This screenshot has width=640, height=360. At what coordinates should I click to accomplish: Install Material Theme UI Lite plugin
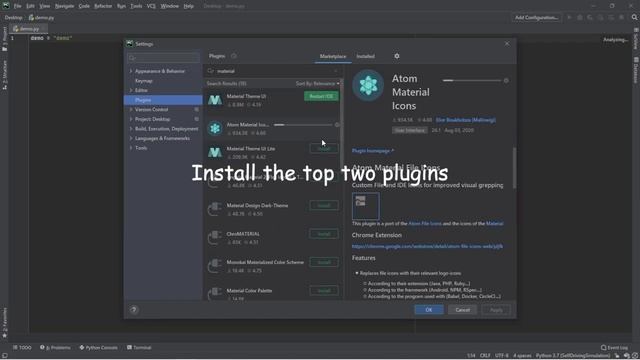pyautogui.click(x=324, y=149)
